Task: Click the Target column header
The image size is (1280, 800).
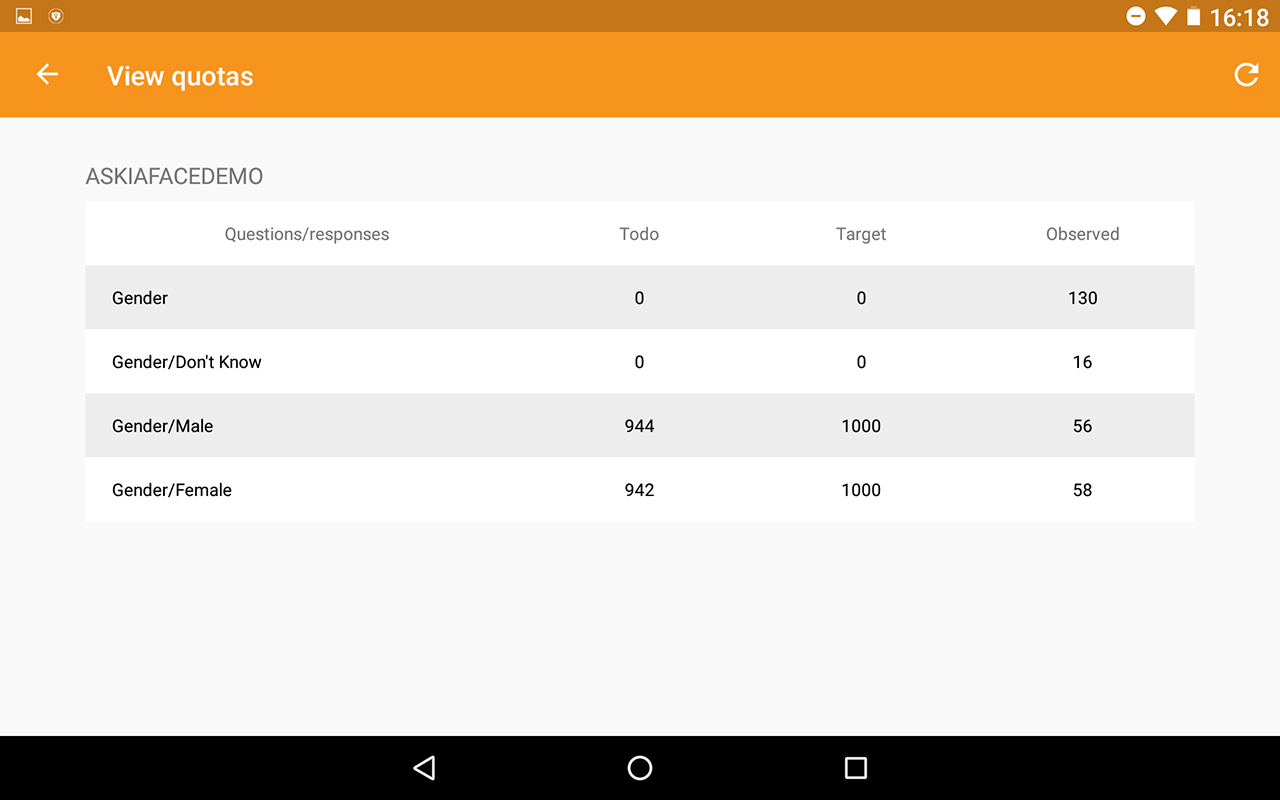Action: (x=861, y=234)
